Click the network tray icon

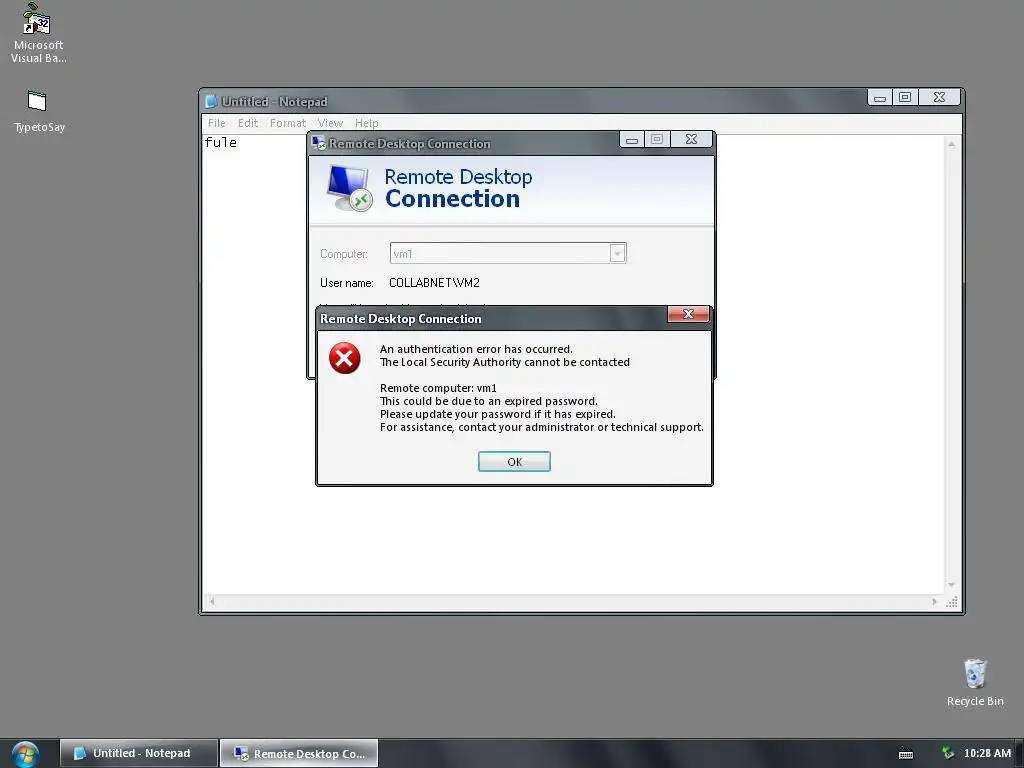coord(948,753)
